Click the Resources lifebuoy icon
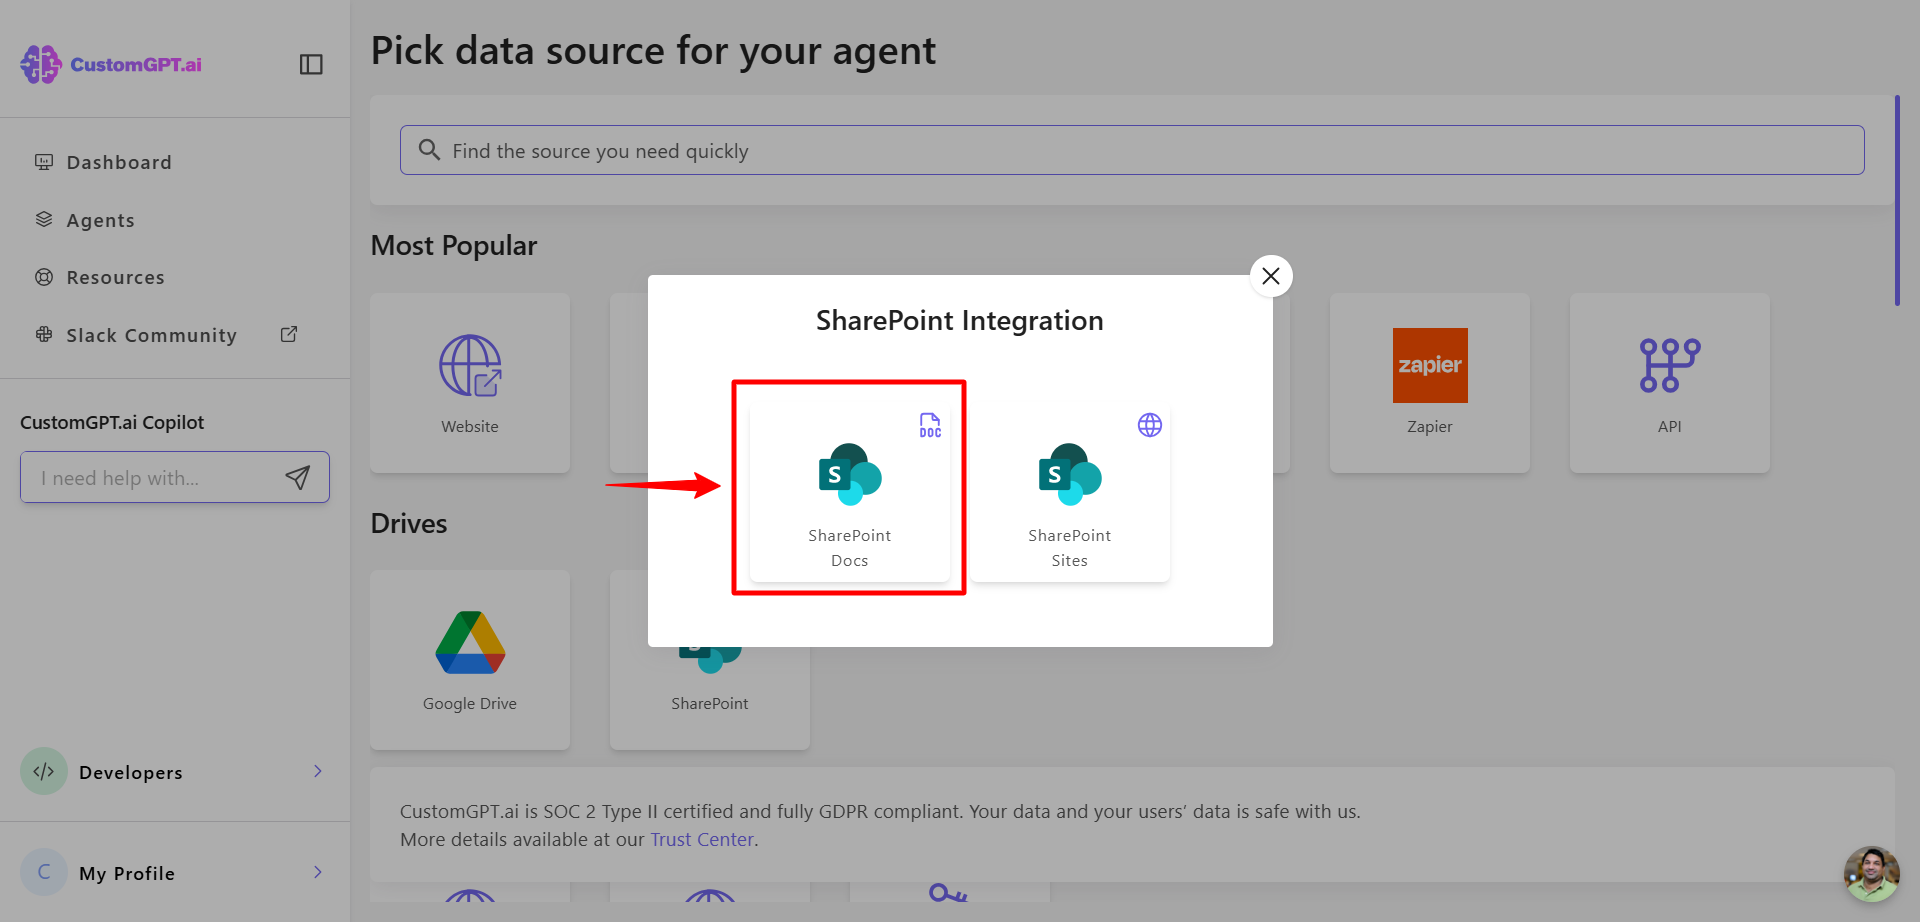The width and height of the screenshot is (1920, 922). point(44,277)
